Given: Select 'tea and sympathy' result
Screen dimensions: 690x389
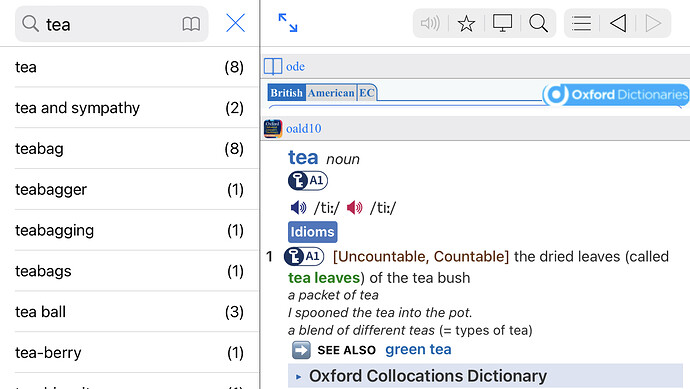Looking at the screenshot, I should pos(129,108).
